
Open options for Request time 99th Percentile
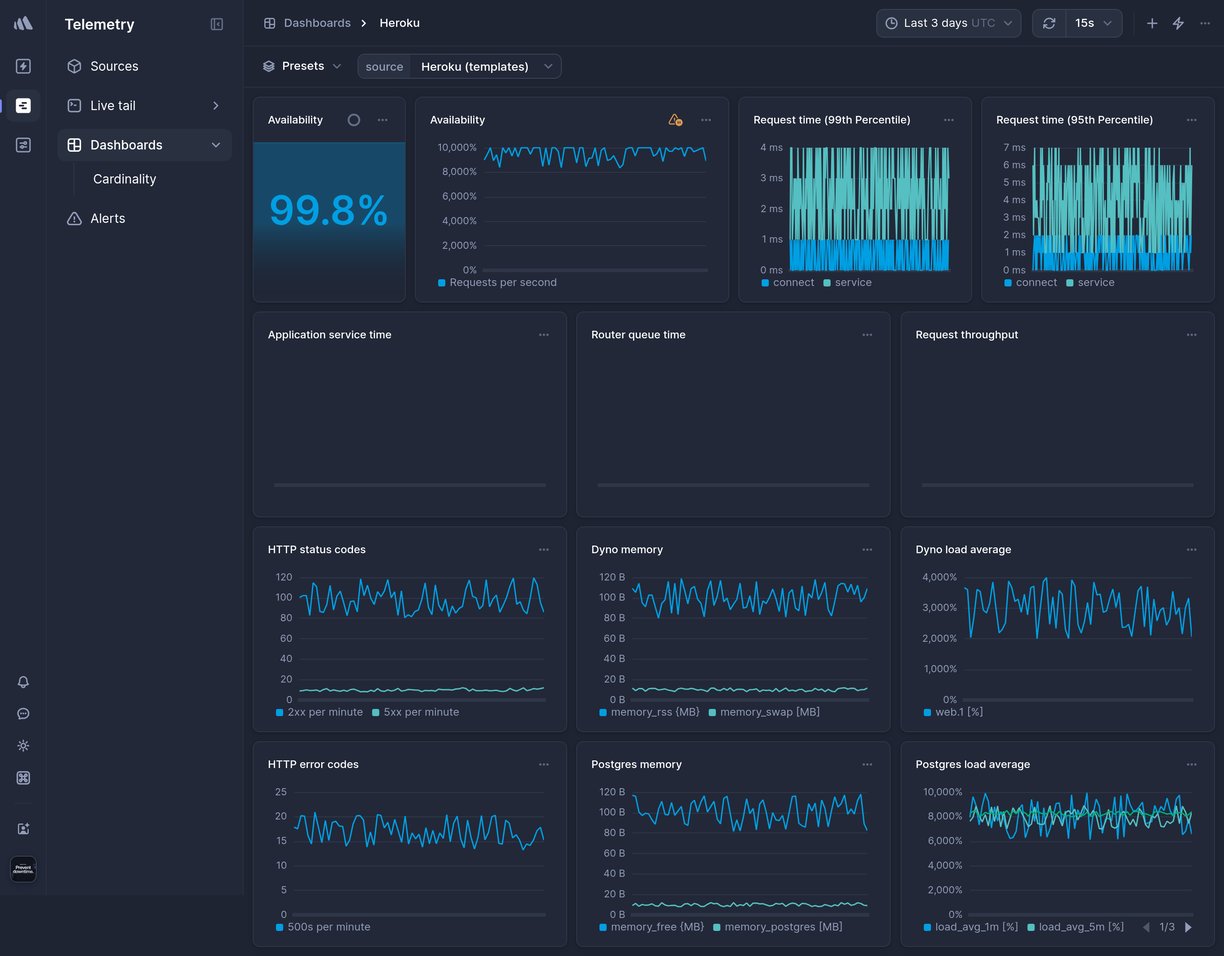click(949, 120)
